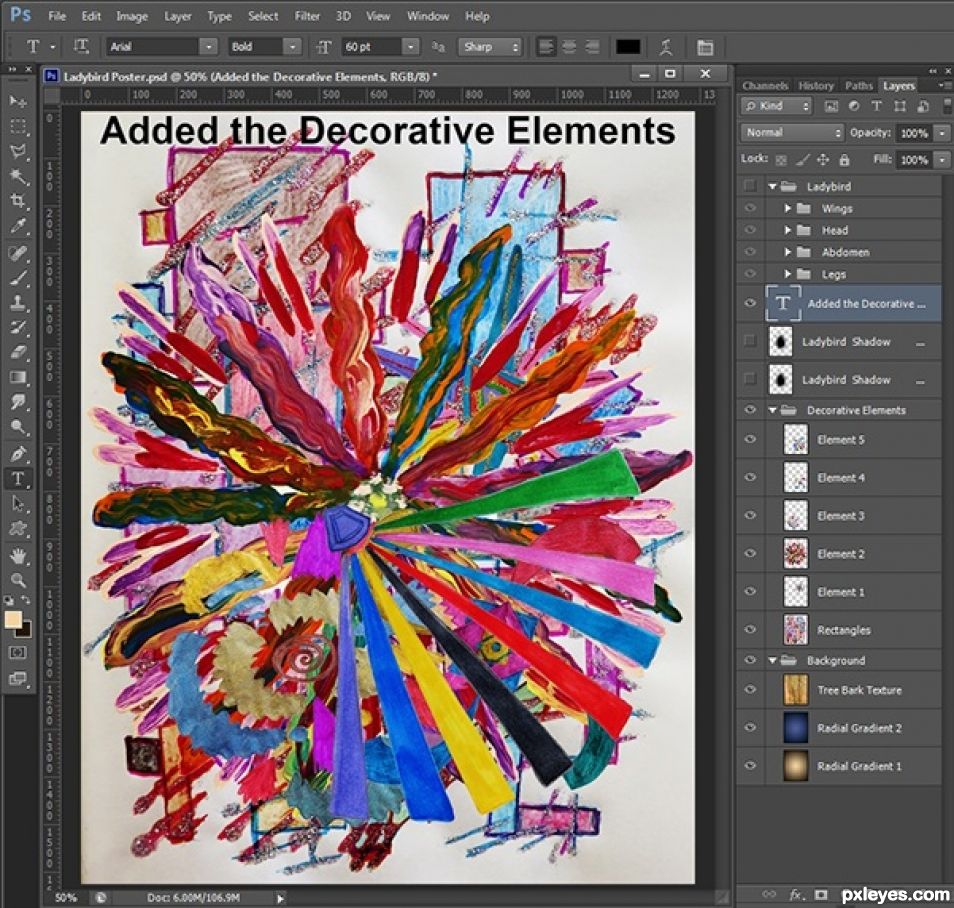
Task: Open the 60 pt font size dropdown
Action: (411, 47)
